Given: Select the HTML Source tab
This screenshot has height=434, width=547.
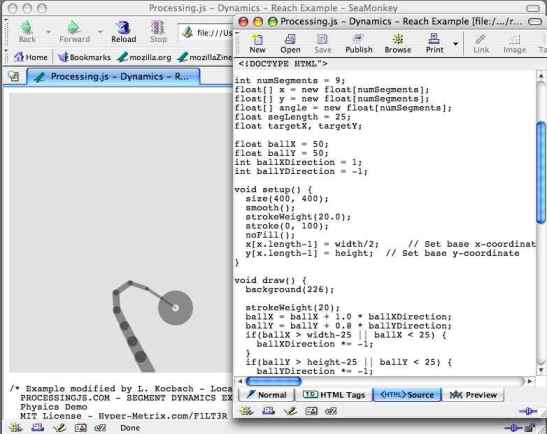Looking at the screenshot, I should pos(407,395).
